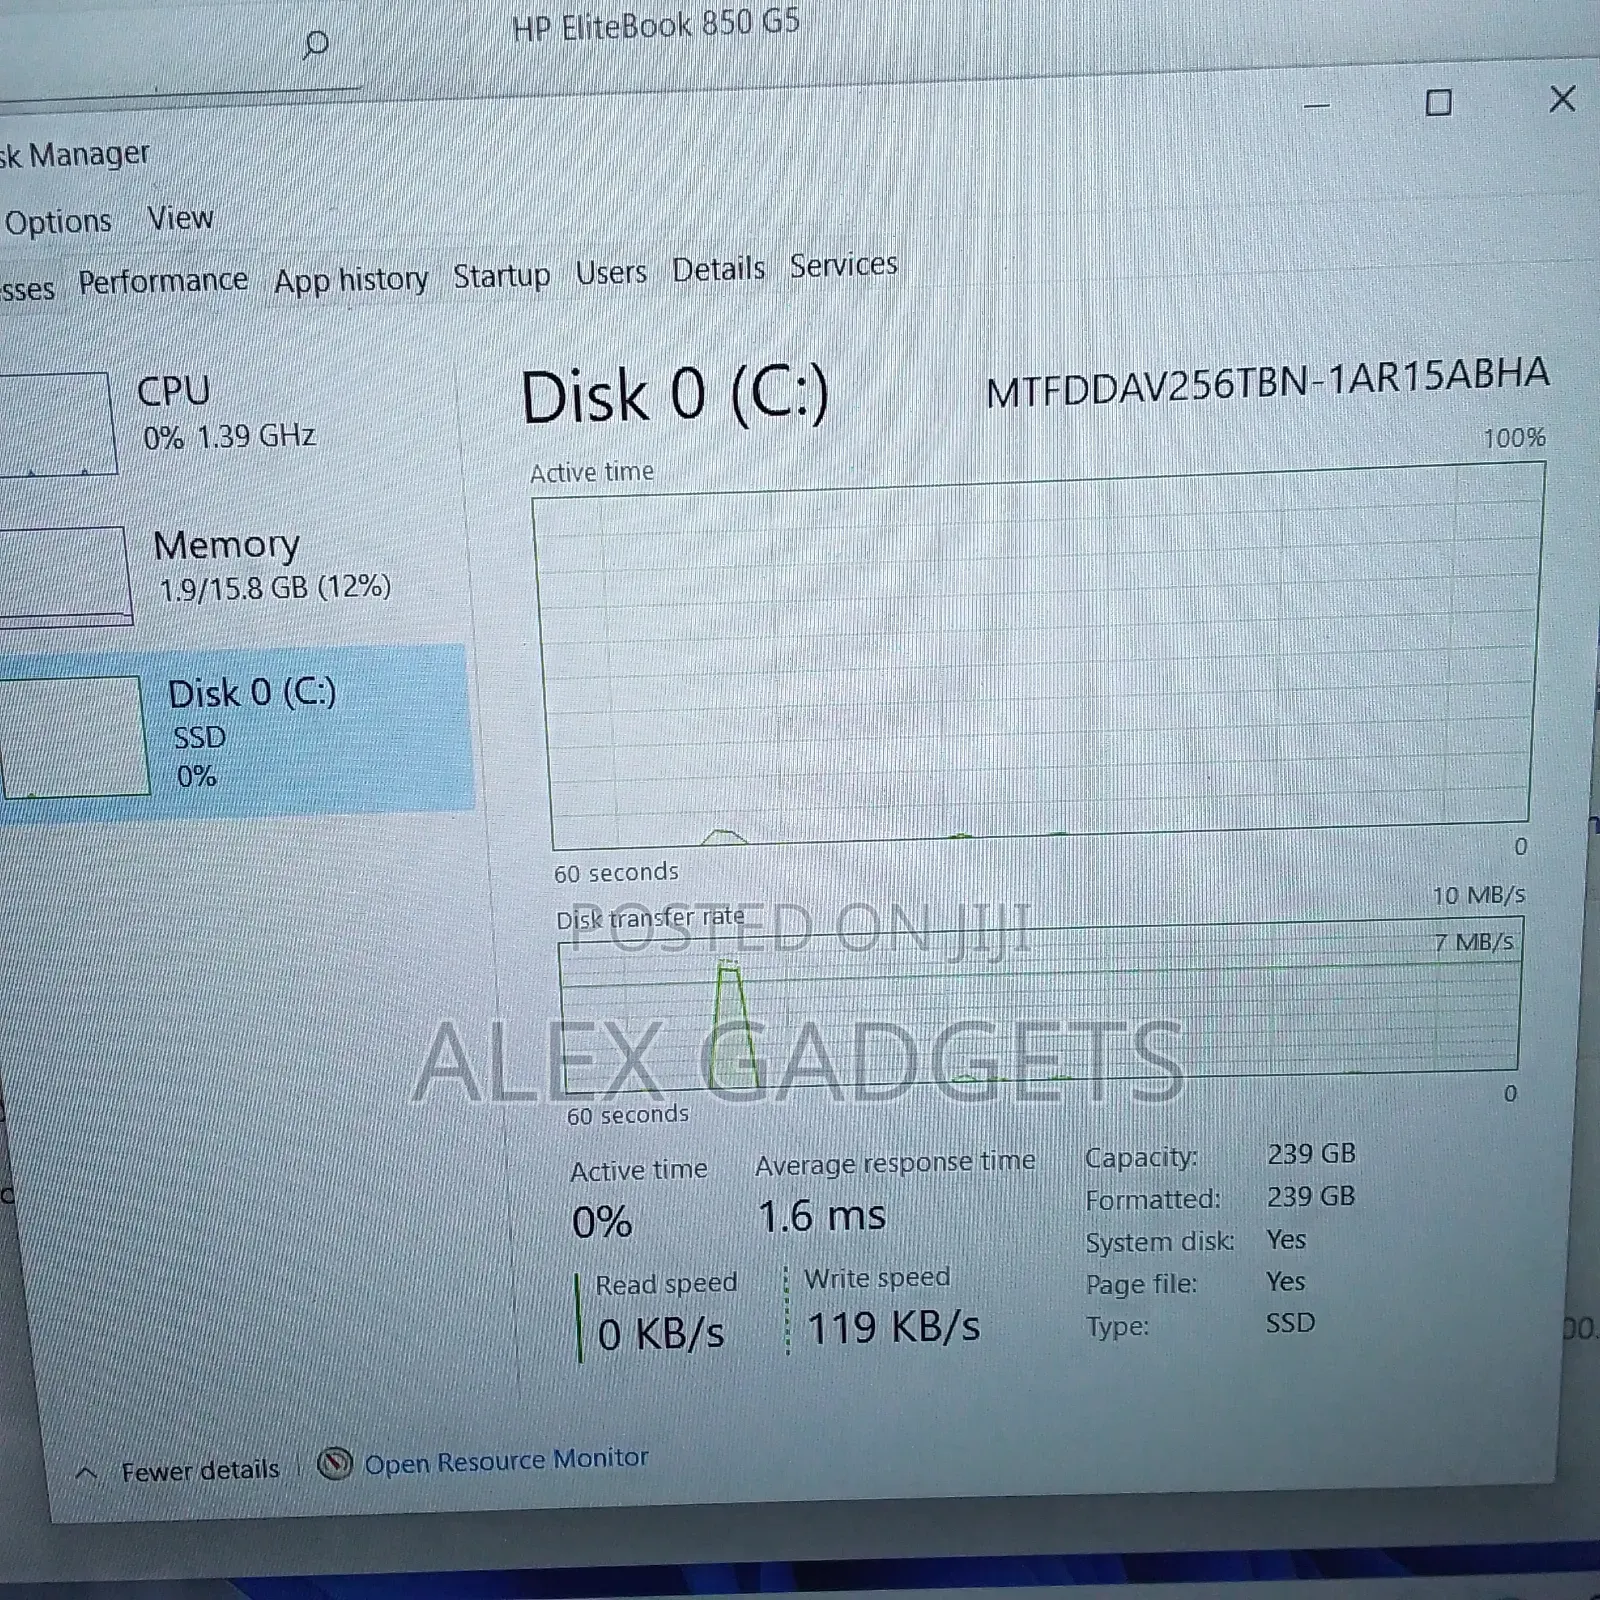Screen dimensions: 1600x1600
Task: Switch to the Users tab
Action: (x=611, y=272)
